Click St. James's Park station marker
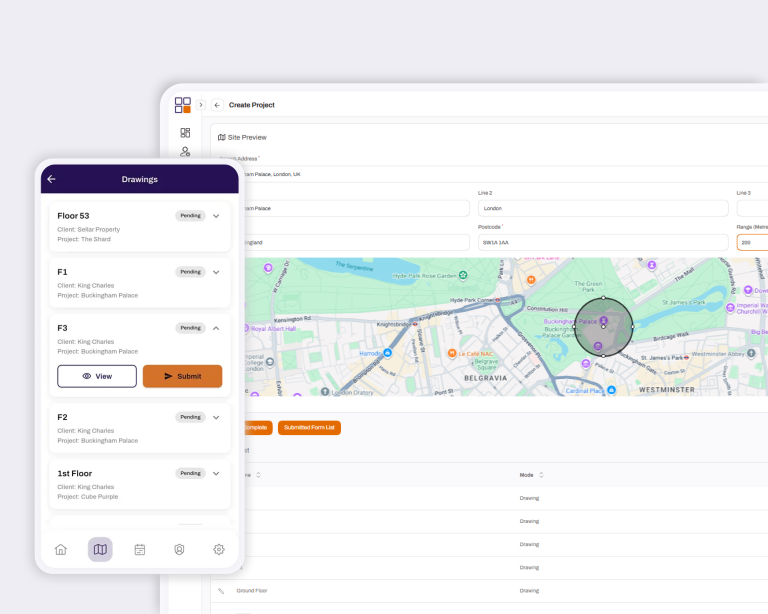Image resolution: width=768 pixels, height=614 pixels. pos(686,358)
